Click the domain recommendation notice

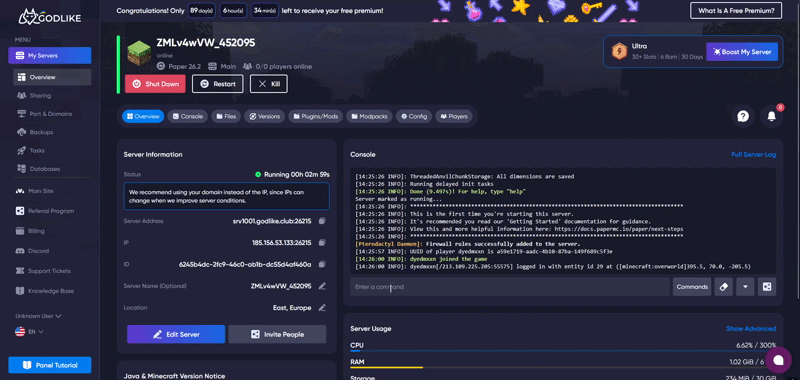pos(227,196)
